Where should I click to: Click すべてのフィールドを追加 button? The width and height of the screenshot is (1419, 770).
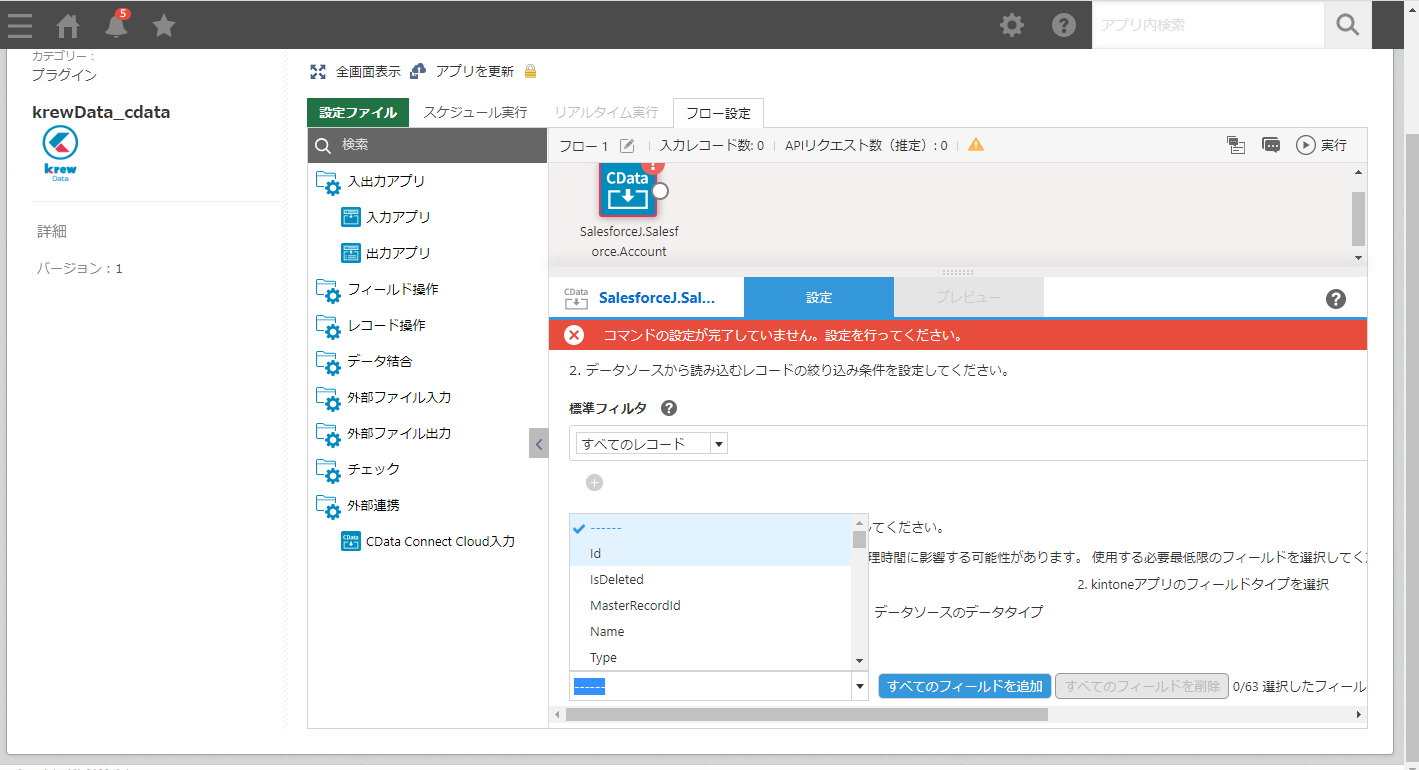tap(965, 686)
